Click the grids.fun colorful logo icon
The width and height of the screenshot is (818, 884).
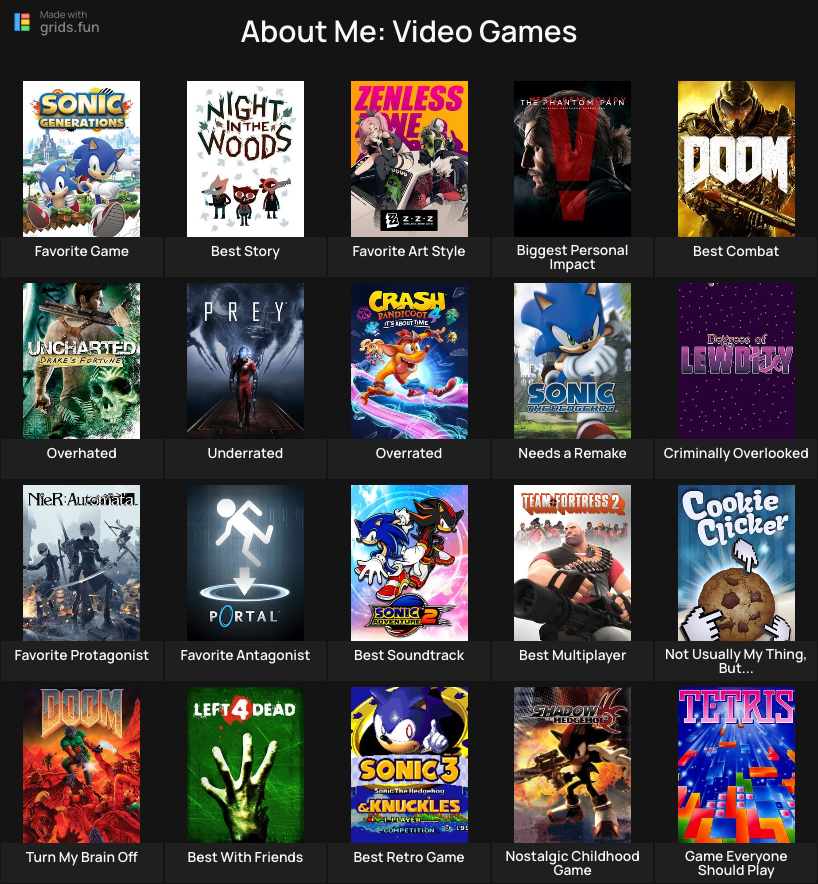click(x=22, y=22)
